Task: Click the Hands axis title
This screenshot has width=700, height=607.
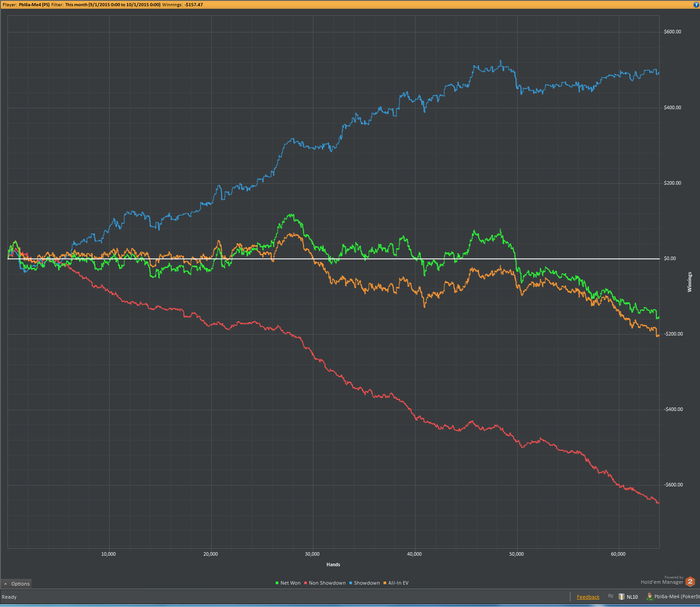Action: coord(333,565)
